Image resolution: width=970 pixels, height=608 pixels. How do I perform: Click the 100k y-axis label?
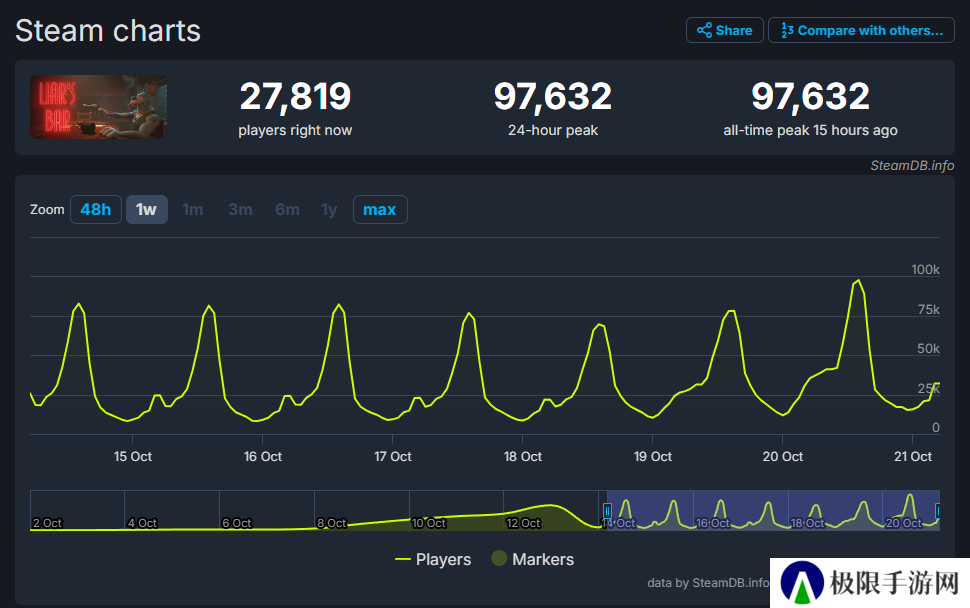[925, 270]
